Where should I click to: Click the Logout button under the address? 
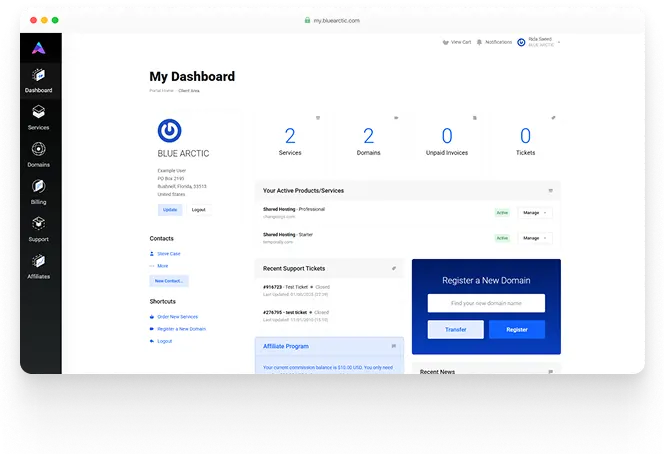[x=199, y=210]
